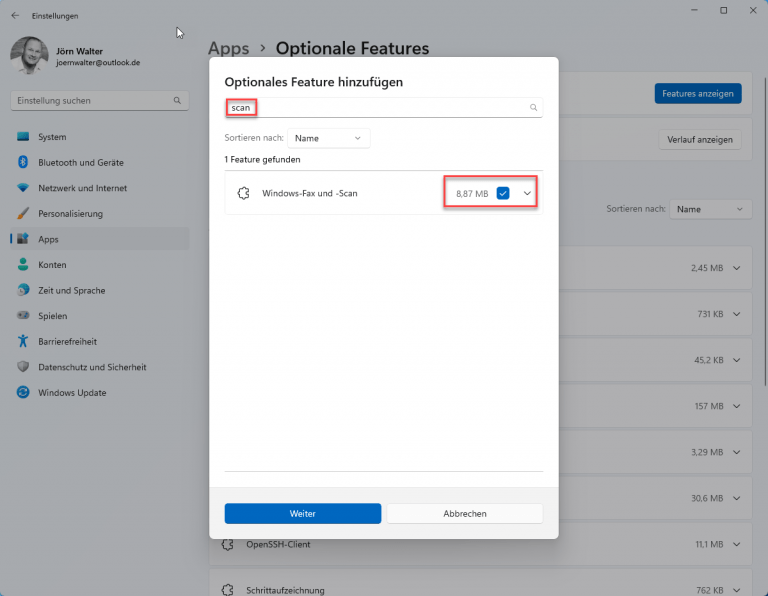Open Jörn Walter profile picture
Viewport: 768px width, 596px height.
tap(29, 55)
